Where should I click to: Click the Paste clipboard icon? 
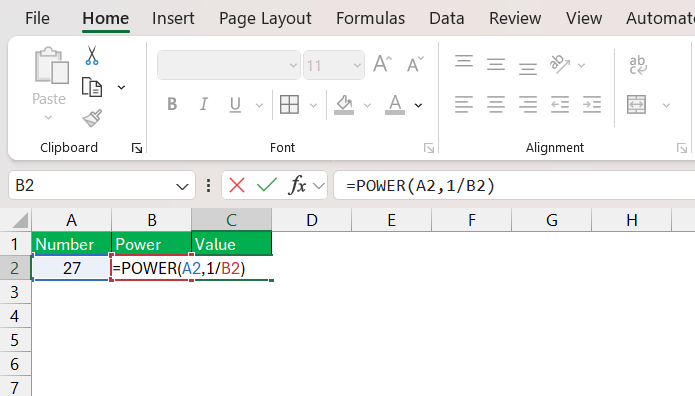pyautogui.click(x=51, y=66)
